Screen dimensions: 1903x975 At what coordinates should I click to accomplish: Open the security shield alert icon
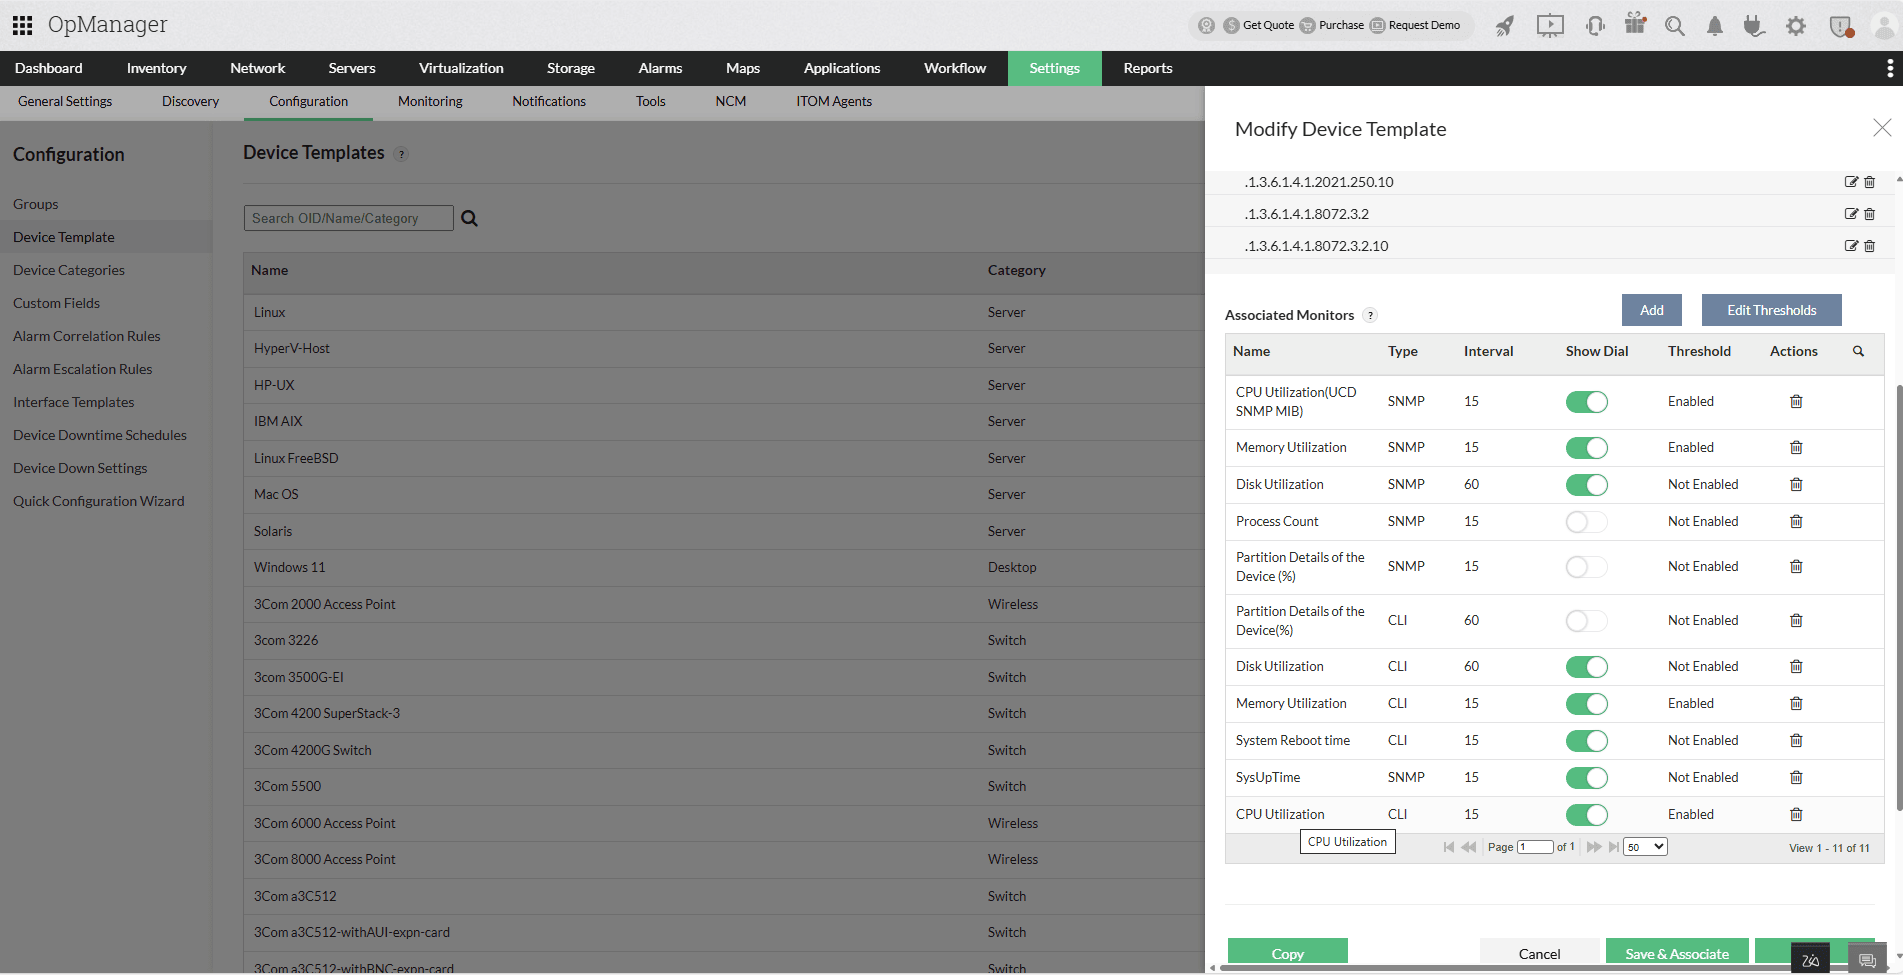(1840, 27)
